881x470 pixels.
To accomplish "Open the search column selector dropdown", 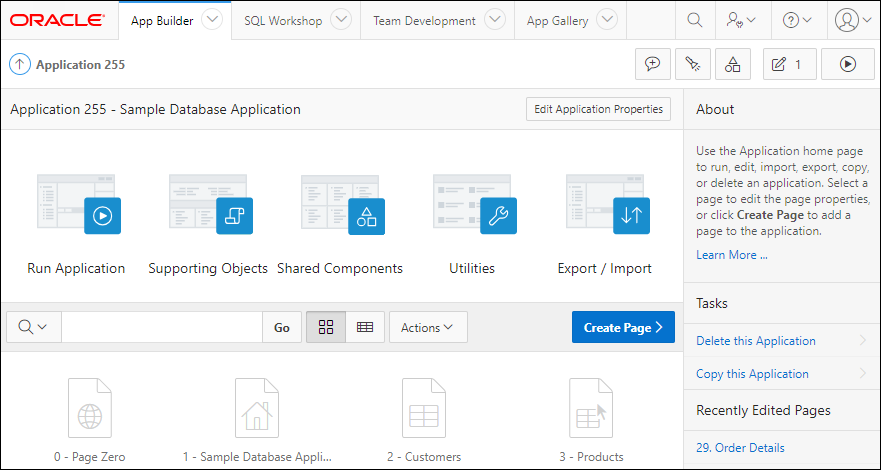I will (34, 327).
